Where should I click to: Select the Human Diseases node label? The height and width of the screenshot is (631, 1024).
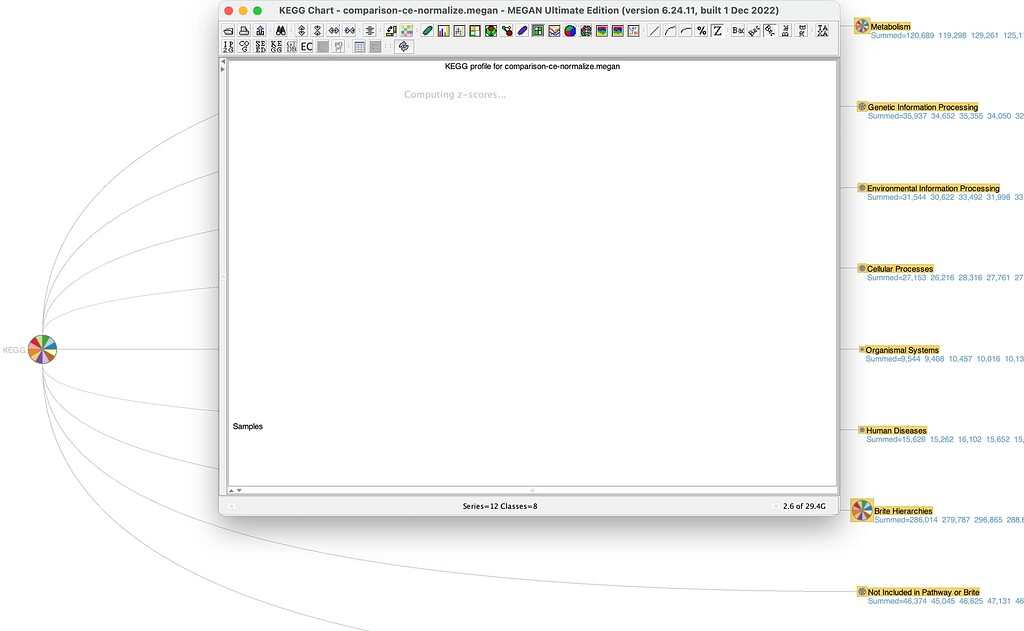point(896,431)
